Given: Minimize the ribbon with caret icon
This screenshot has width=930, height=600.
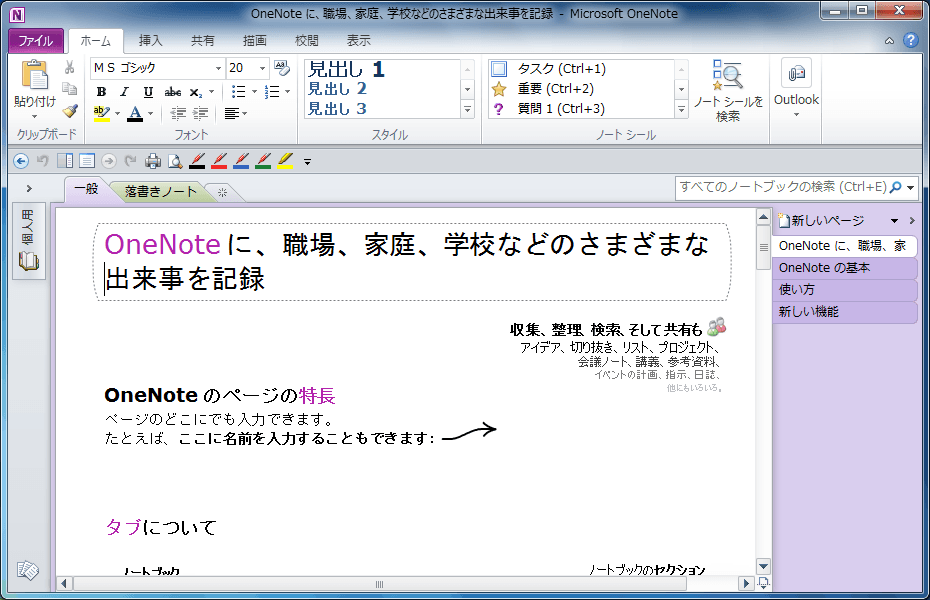Looking at the screenshot, I should 889,41.
